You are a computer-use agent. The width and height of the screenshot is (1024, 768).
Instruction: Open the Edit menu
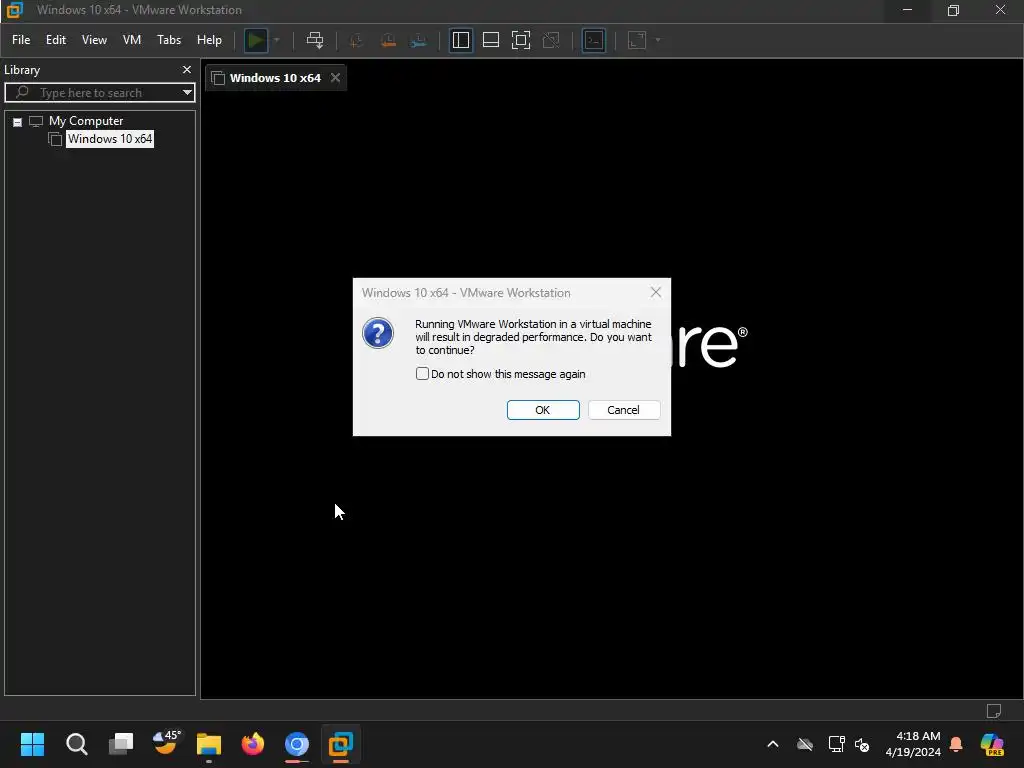click(x=56, y=40)
